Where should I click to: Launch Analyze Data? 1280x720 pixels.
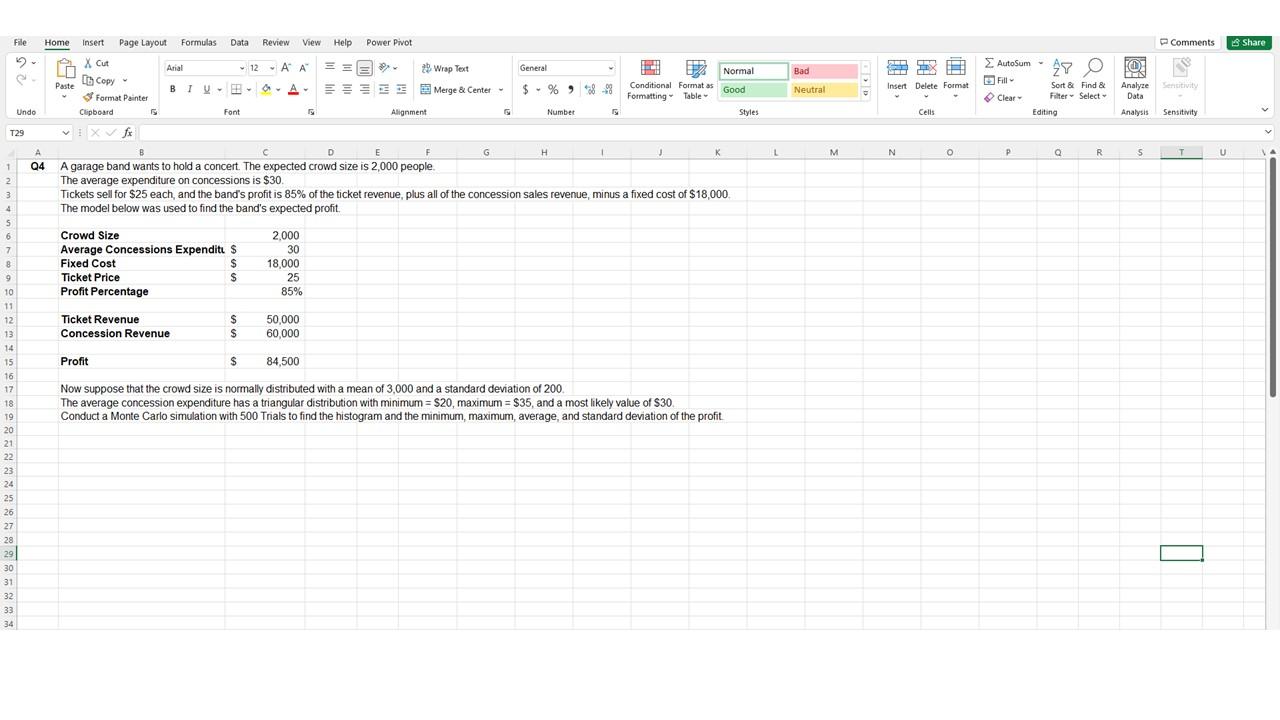1134,78
